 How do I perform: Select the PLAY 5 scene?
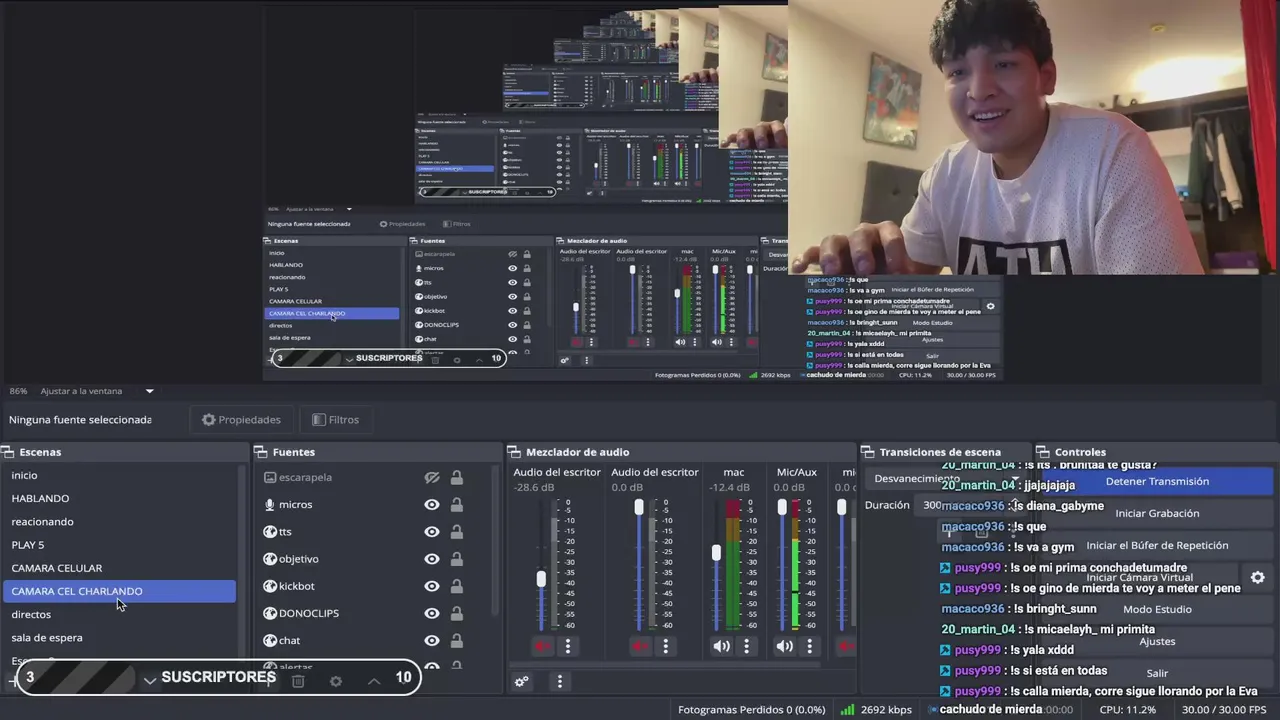coord(120,545)
